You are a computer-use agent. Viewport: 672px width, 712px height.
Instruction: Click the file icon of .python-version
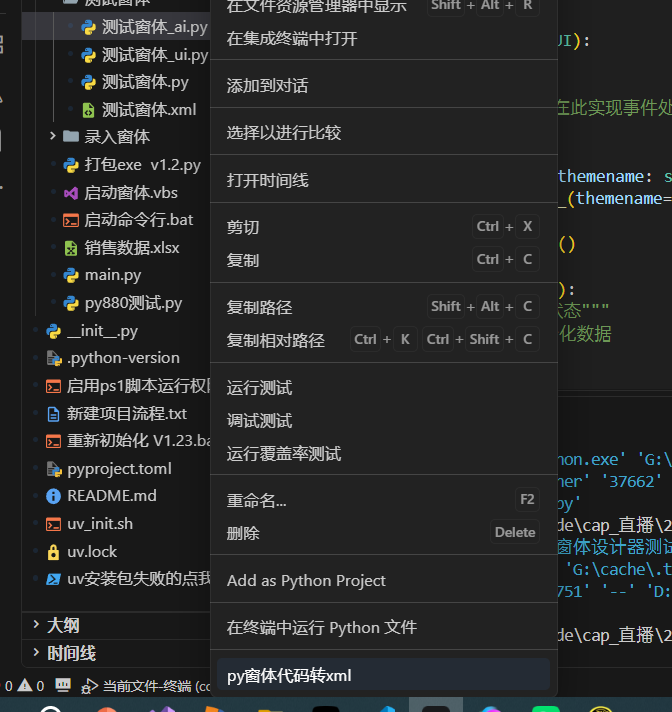click(x=54, y=359)
